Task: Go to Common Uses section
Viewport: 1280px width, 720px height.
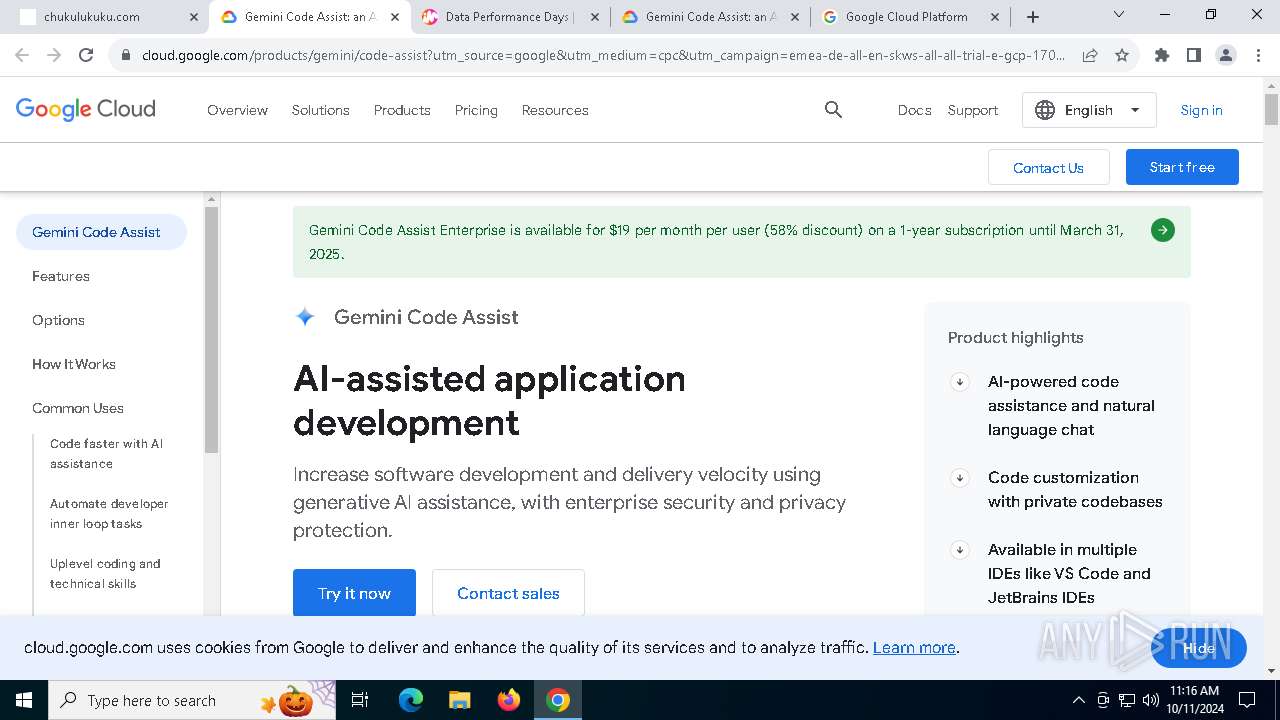Action: coord(78,408)
